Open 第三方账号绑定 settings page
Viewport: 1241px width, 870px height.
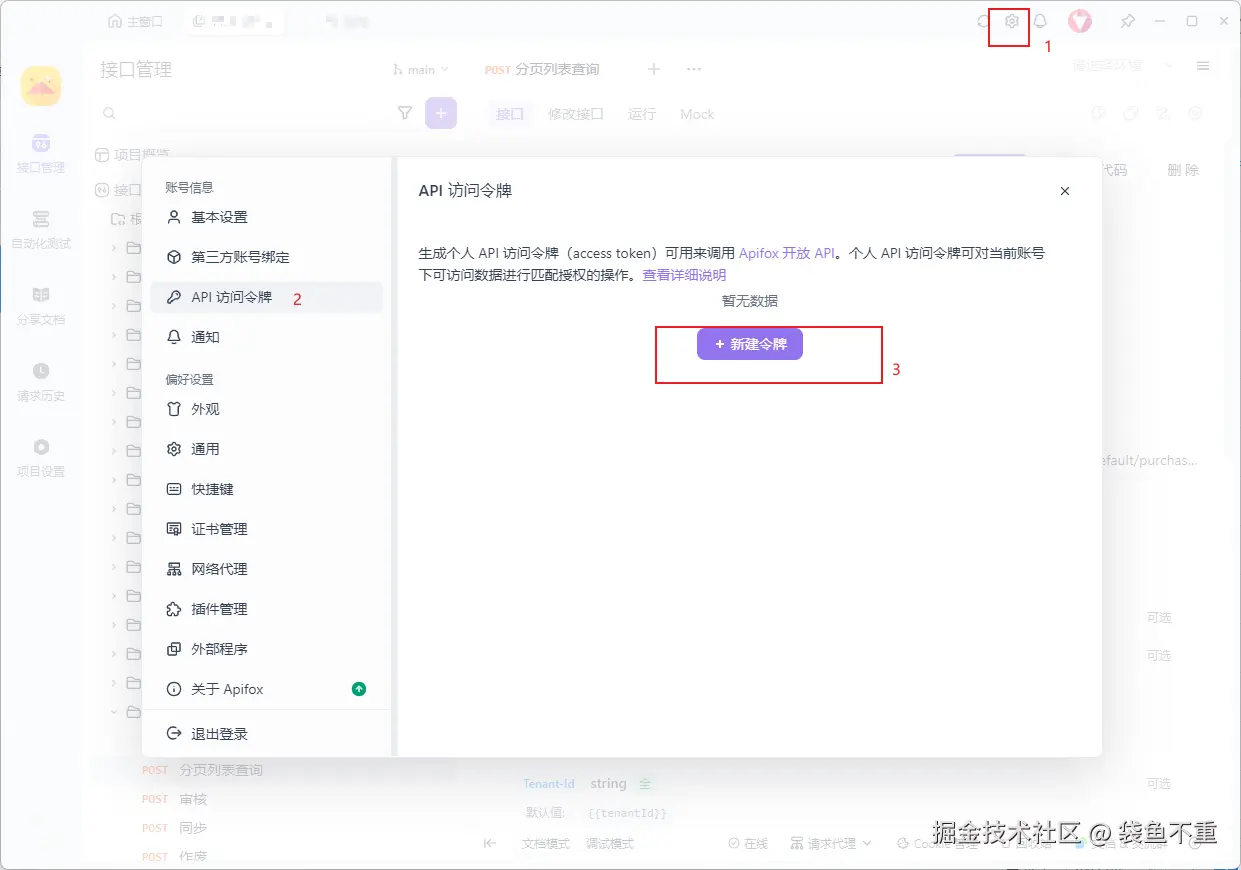point(267,257)
